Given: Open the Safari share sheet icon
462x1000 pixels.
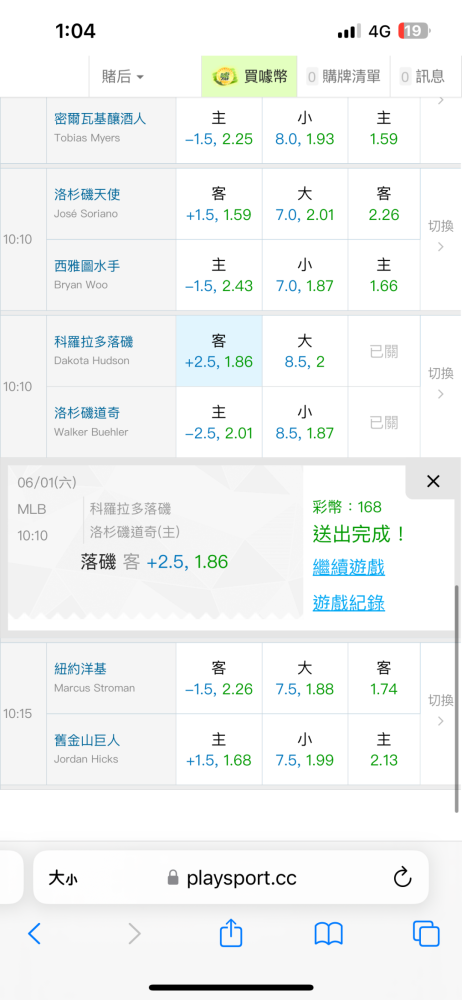Looking at the screenshot, I should [x=231, y=932].
